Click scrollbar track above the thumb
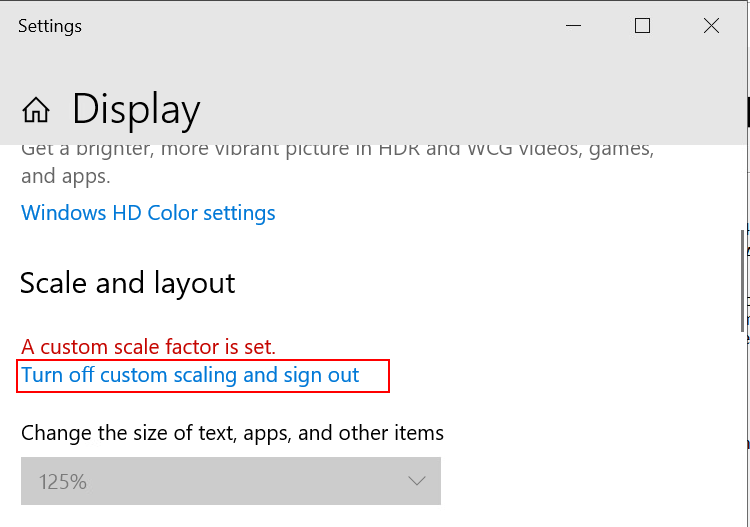This screenshot has width=750, height=527. 741,185
